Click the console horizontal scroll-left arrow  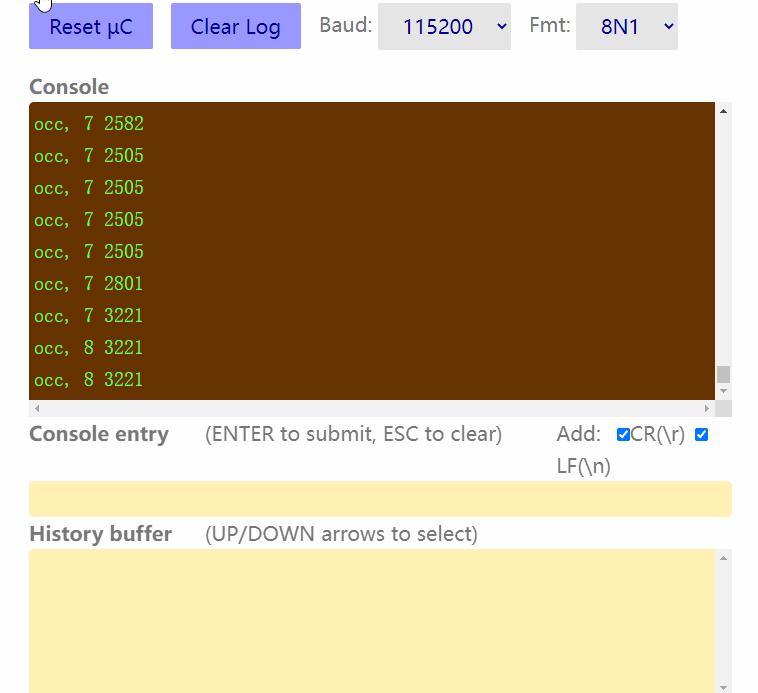pyautogui.click(x=37, y=408)
